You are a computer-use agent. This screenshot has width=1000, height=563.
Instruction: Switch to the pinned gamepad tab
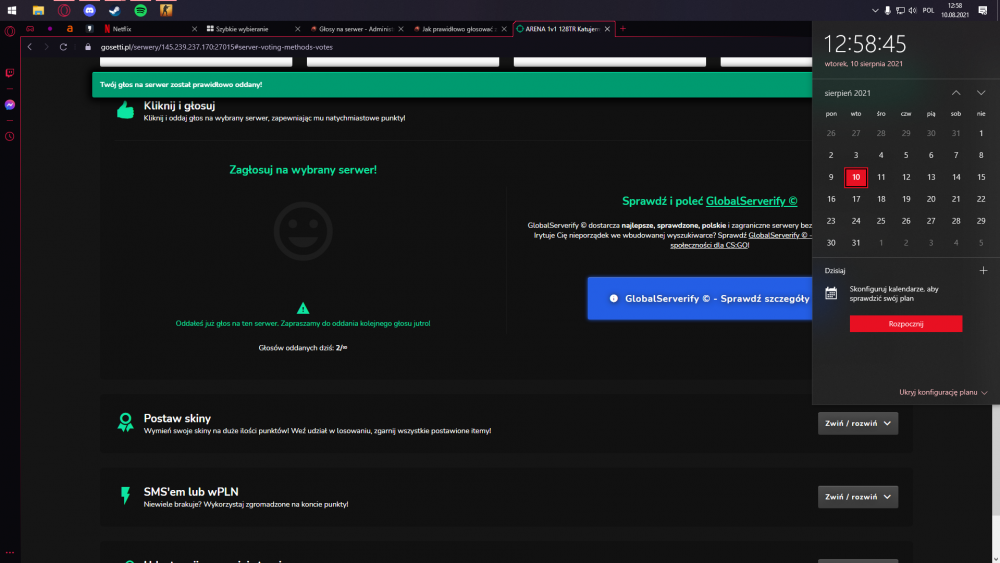30,29
